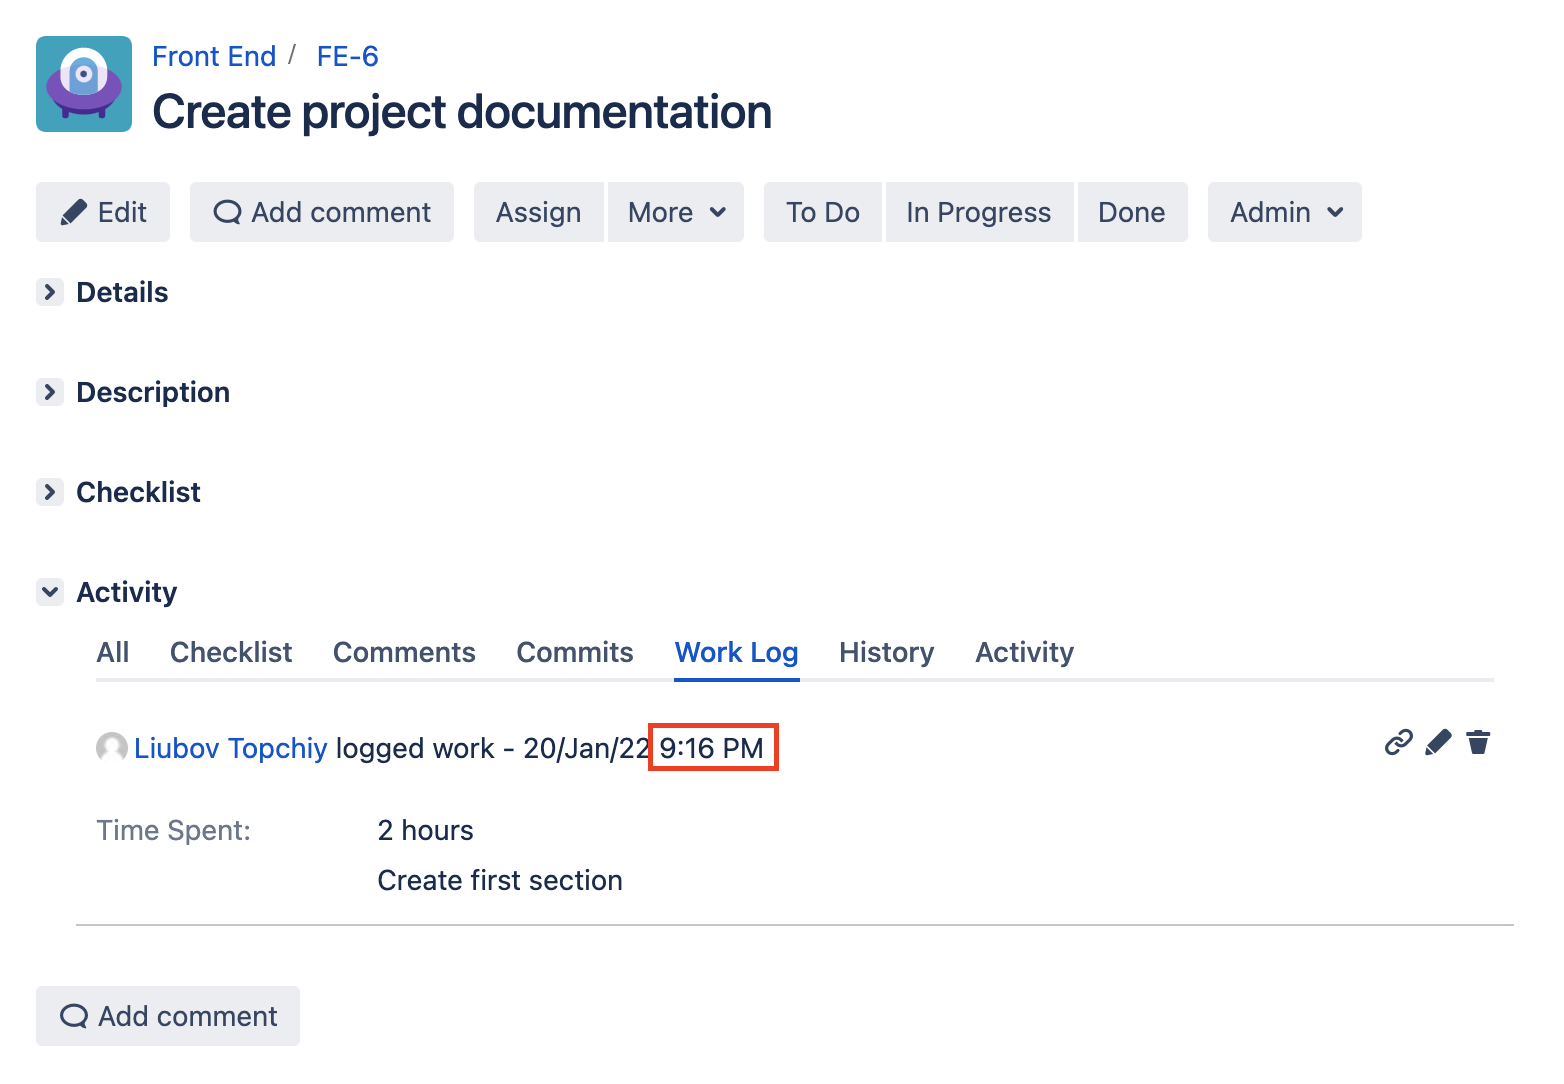Copy the work log permalink icon

tap(1398, 742)
